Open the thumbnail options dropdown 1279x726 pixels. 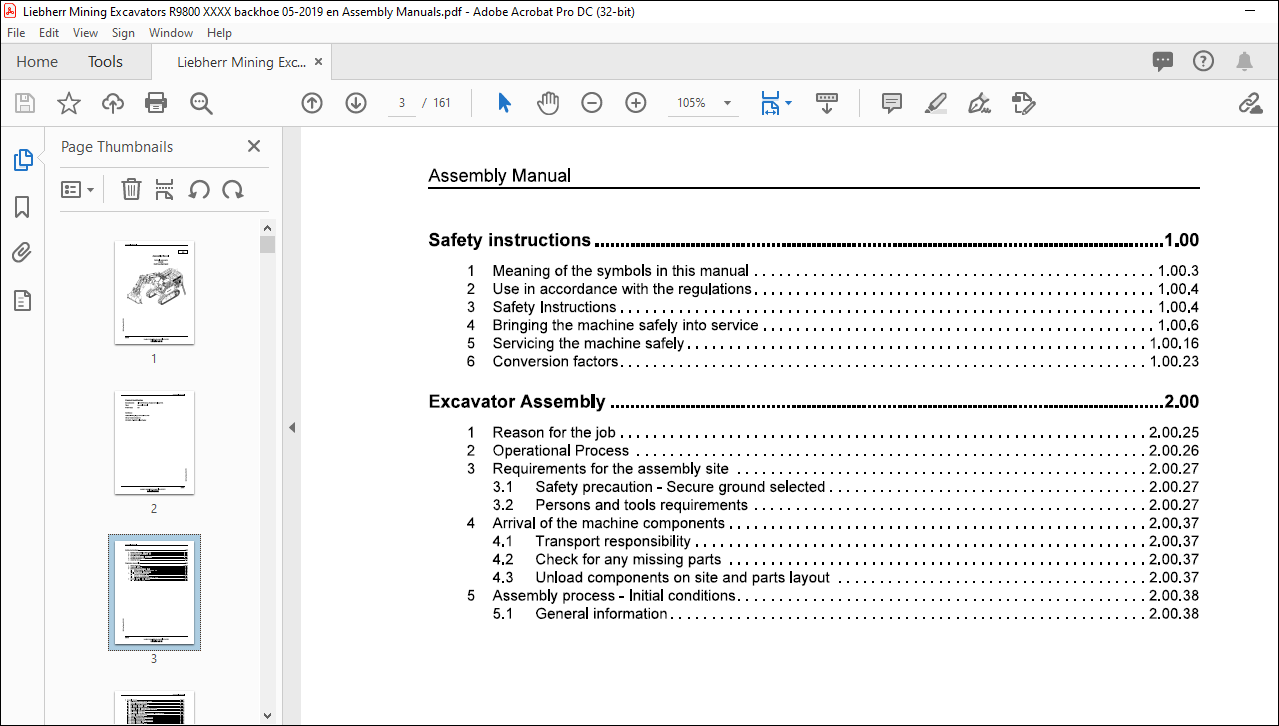click(77, 189)
